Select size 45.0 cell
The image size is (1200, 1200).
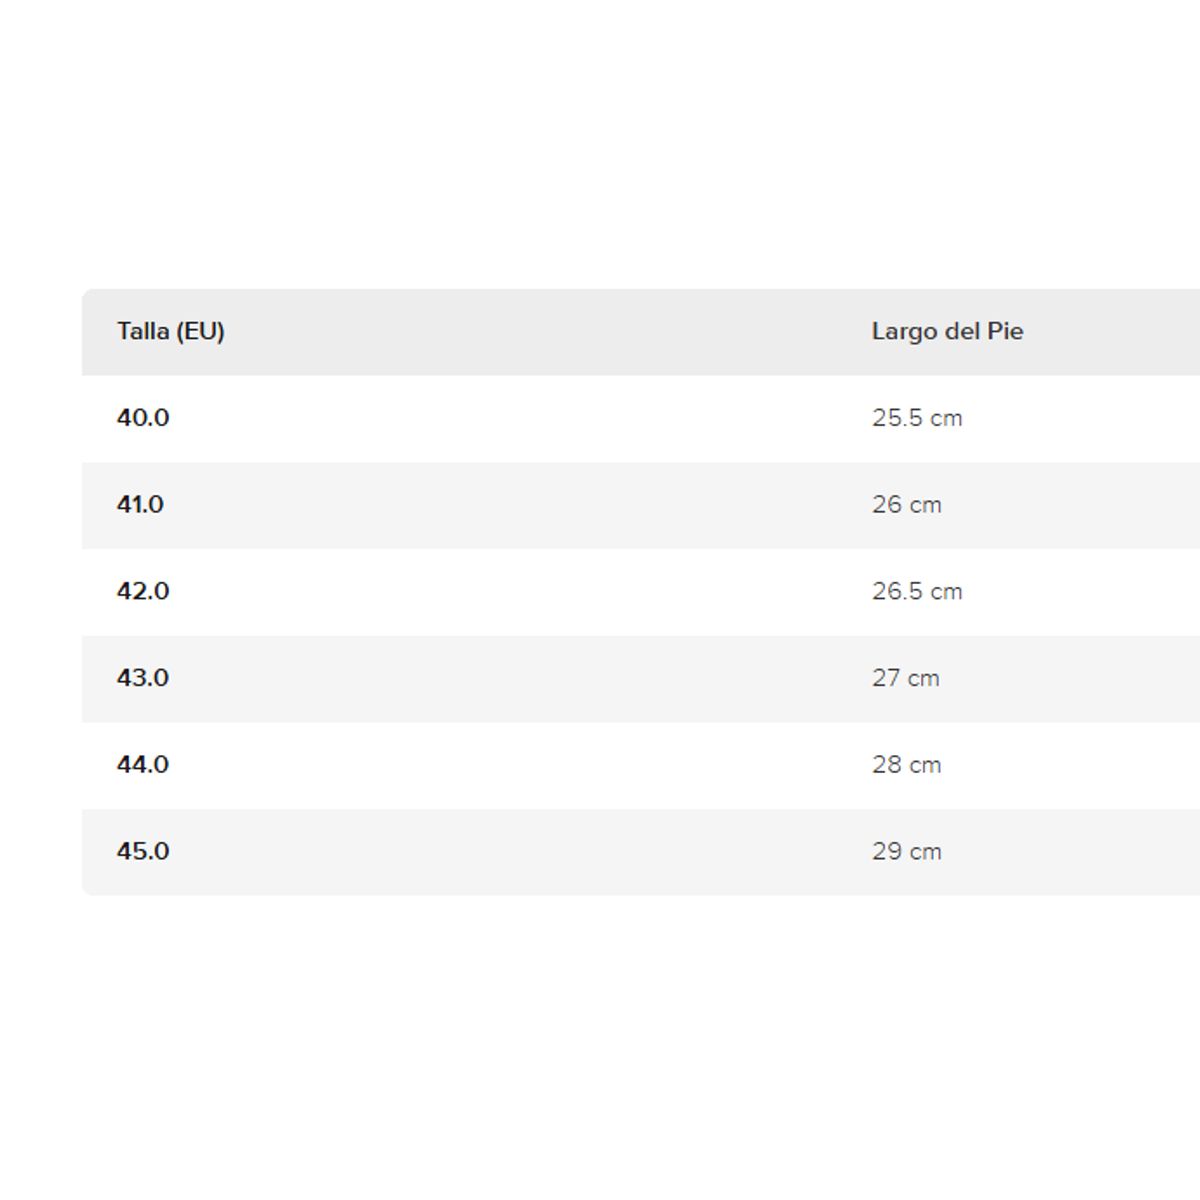(x=143, y=852)
